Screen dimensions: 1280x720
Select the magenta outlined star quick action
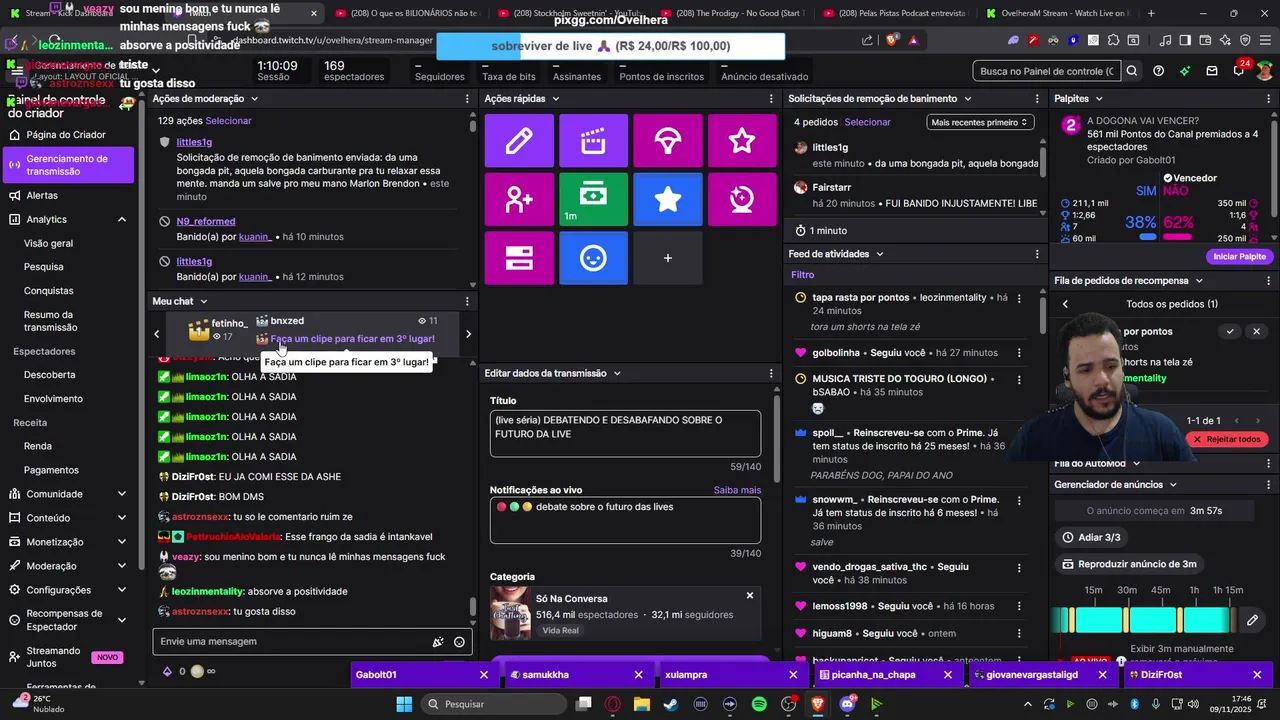(742, 141)
